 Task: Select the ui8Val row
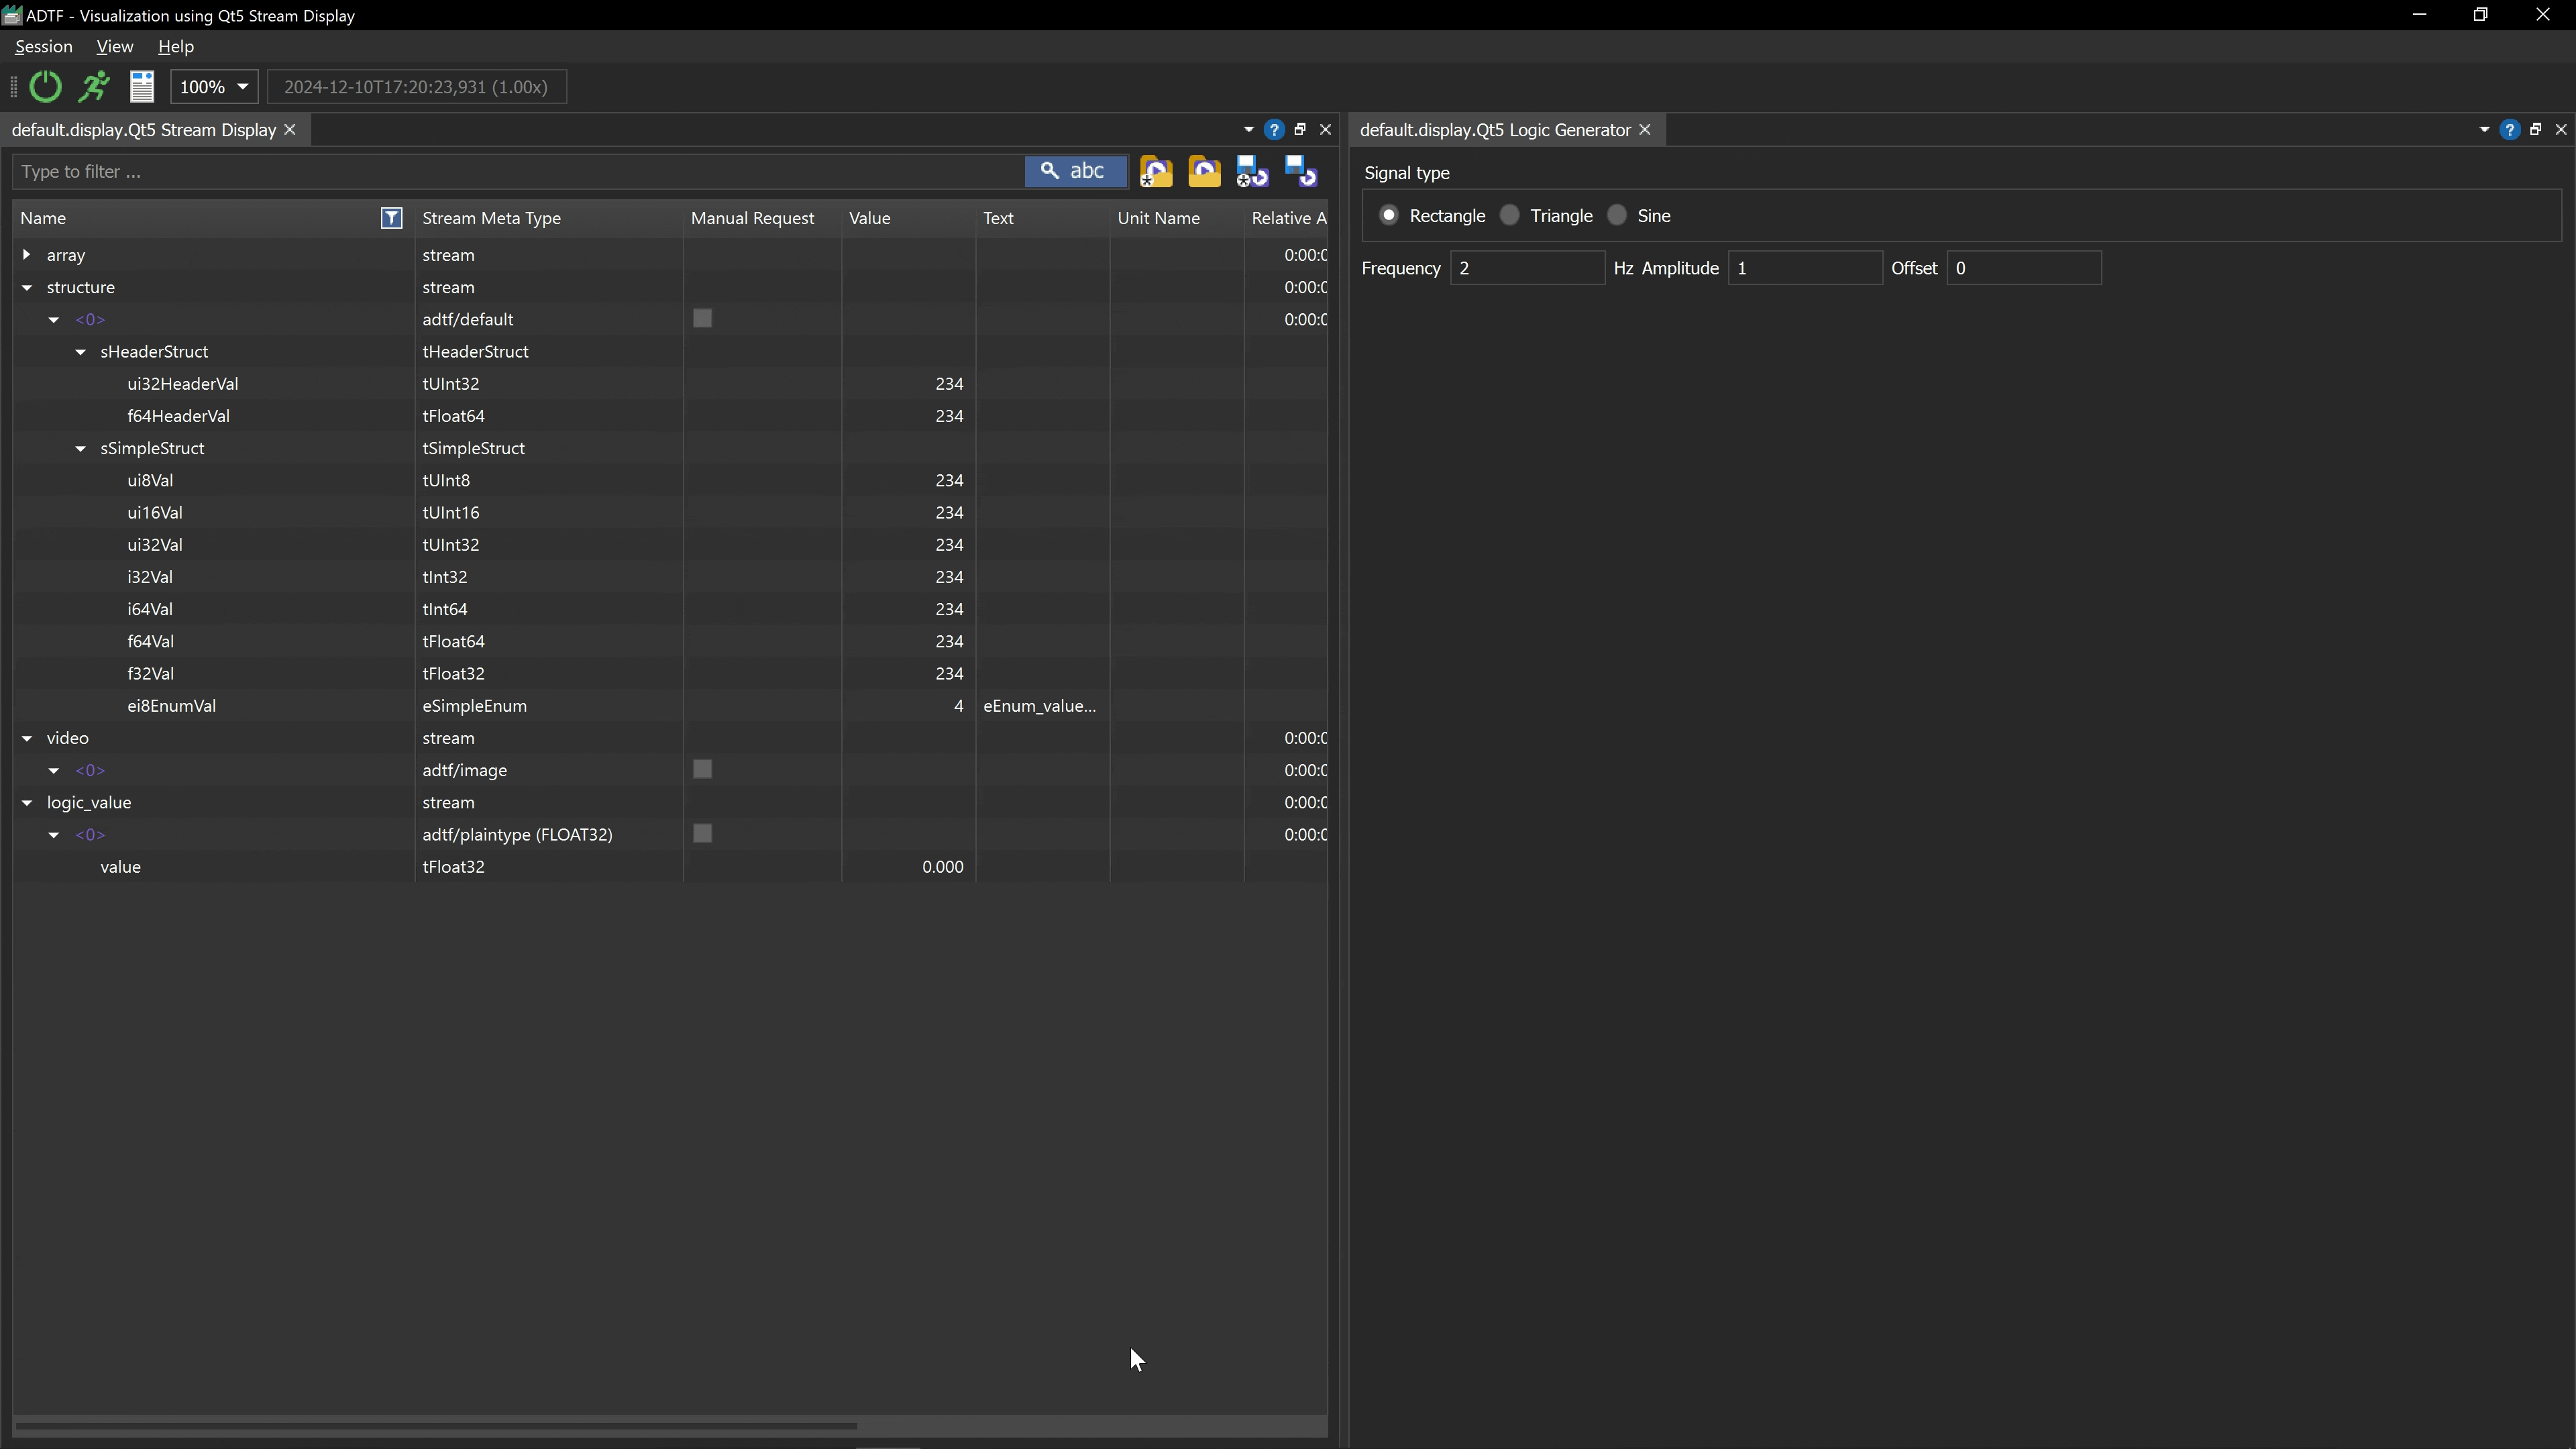(670, 481)
